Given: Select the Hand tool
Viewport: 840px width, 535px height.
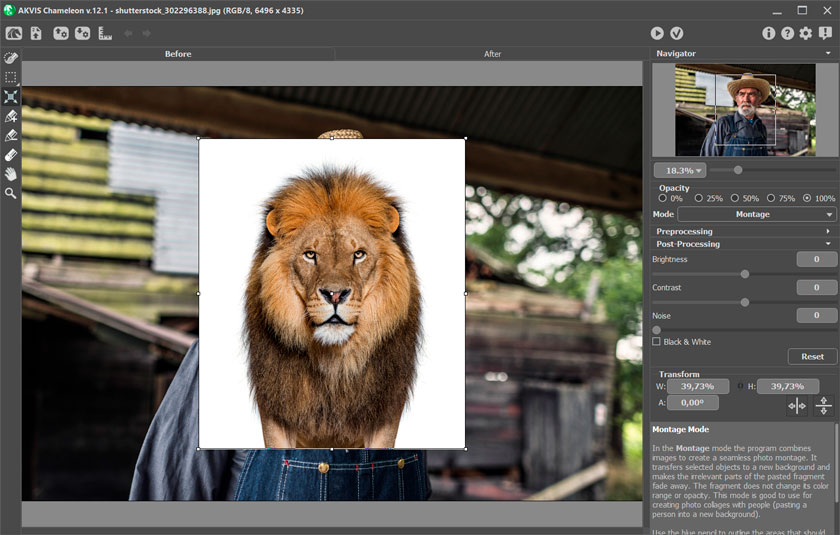Looking at the screenshot, I should tap(11, 174).
